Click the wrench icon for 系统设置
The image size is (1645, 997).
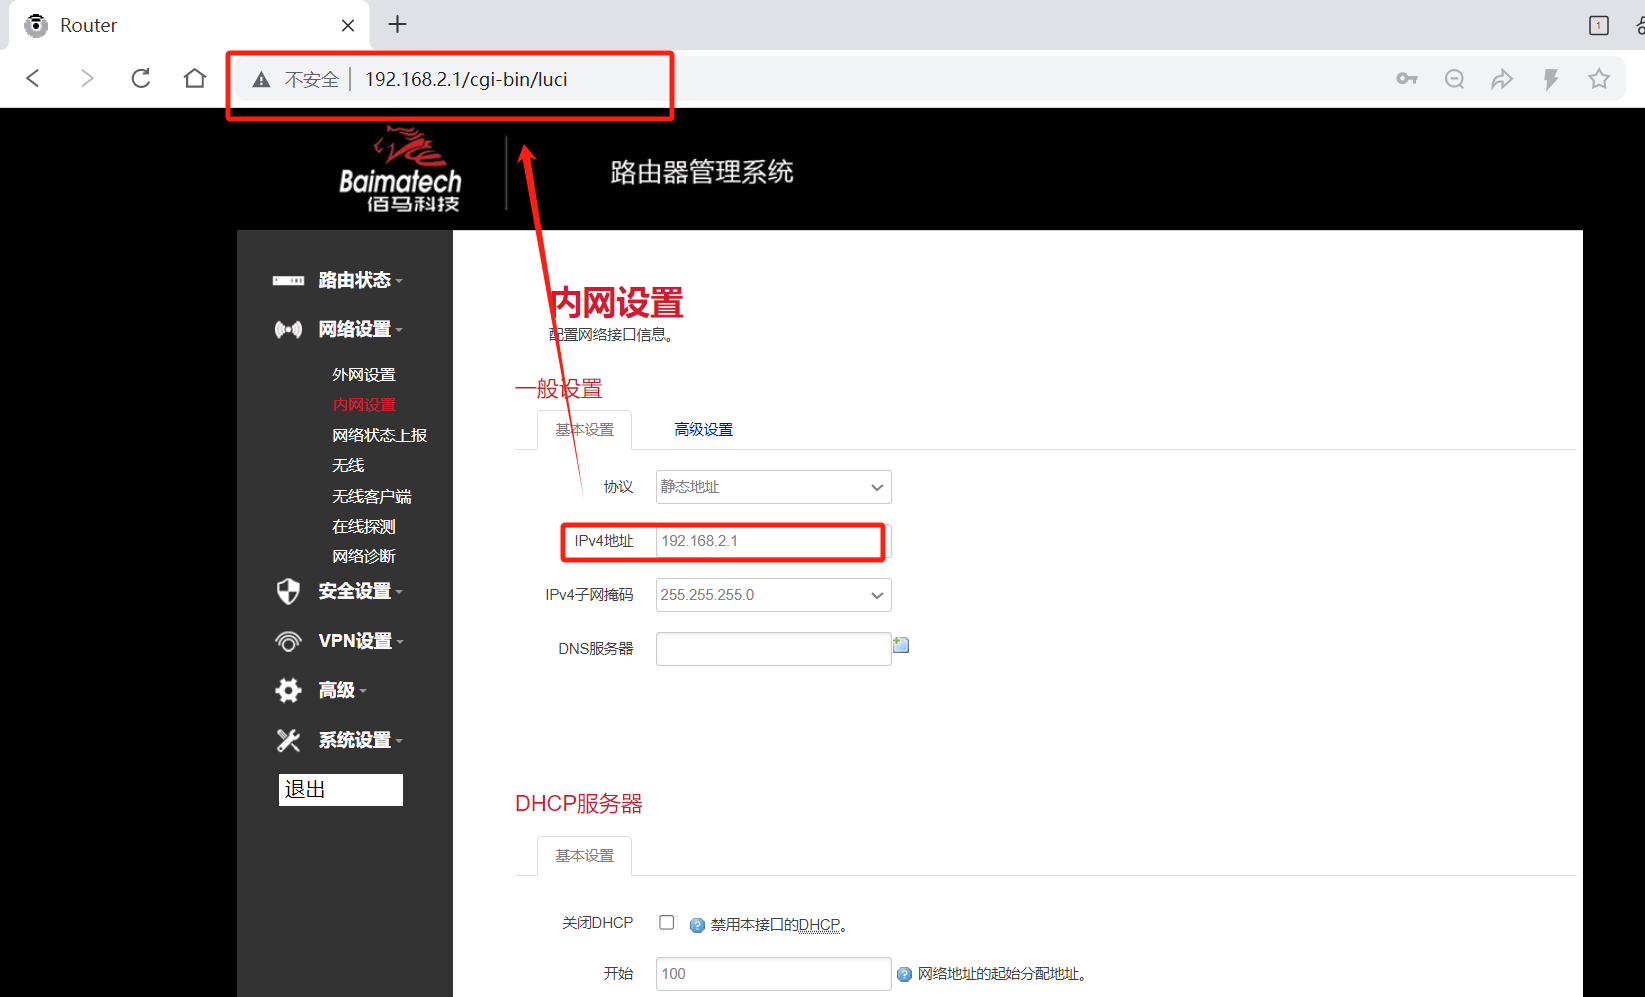coord(288,739)
